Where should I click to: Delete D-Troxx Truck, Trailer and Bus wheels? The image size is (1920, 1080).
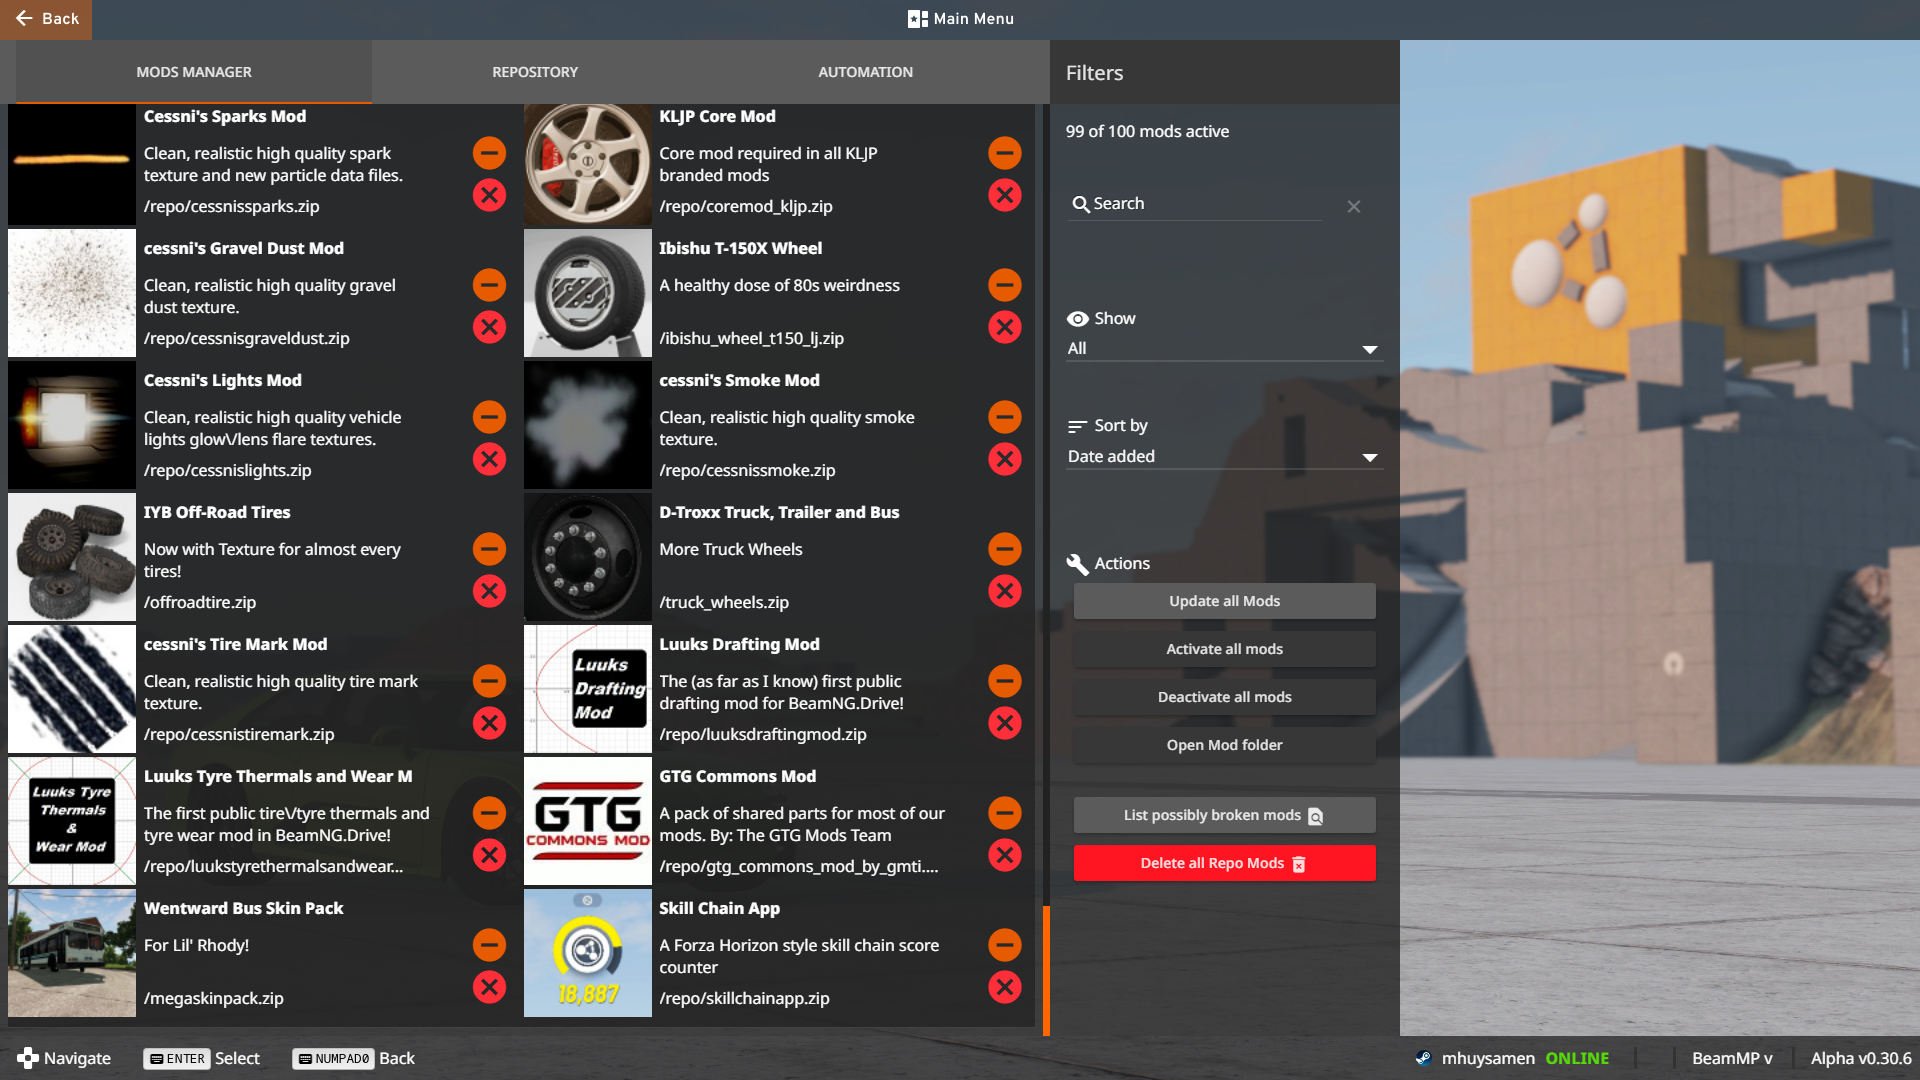[x=1005, y=591]
